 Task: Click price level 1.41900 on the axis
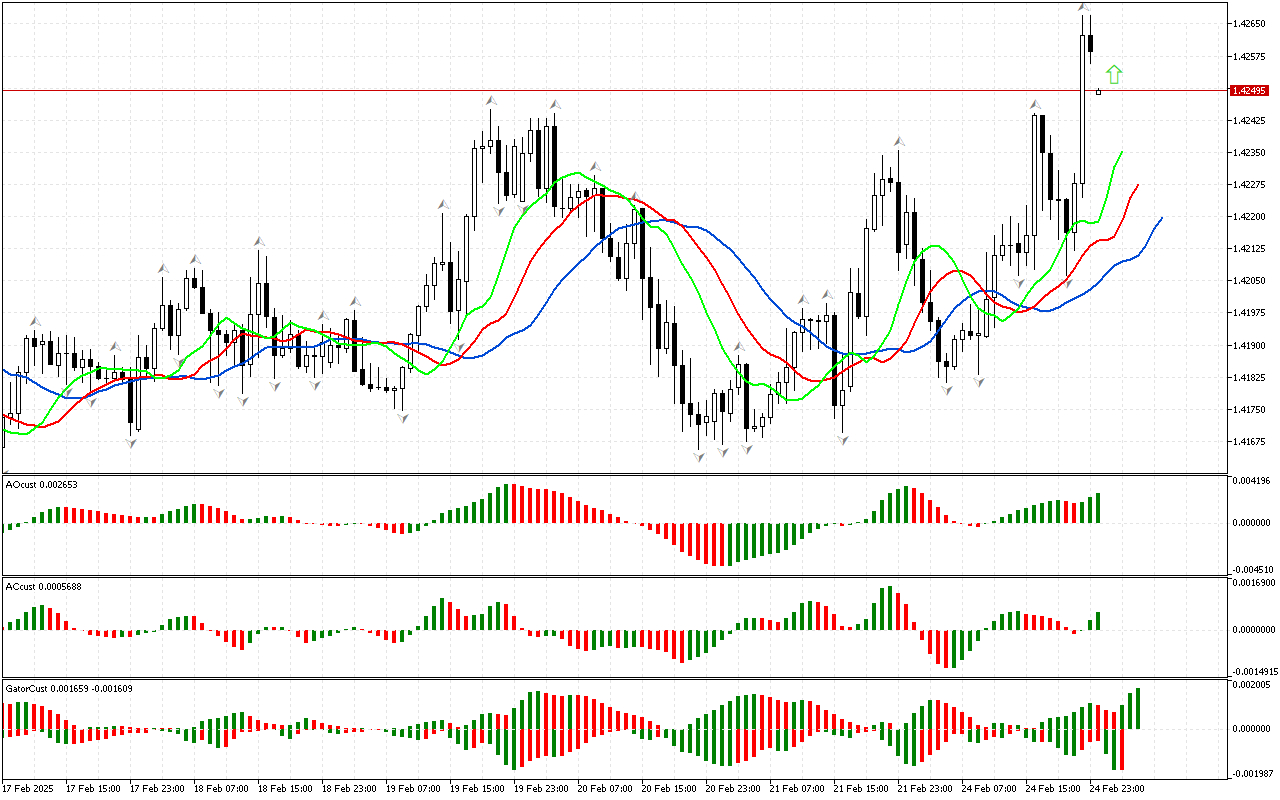[x=1250, y=346]
